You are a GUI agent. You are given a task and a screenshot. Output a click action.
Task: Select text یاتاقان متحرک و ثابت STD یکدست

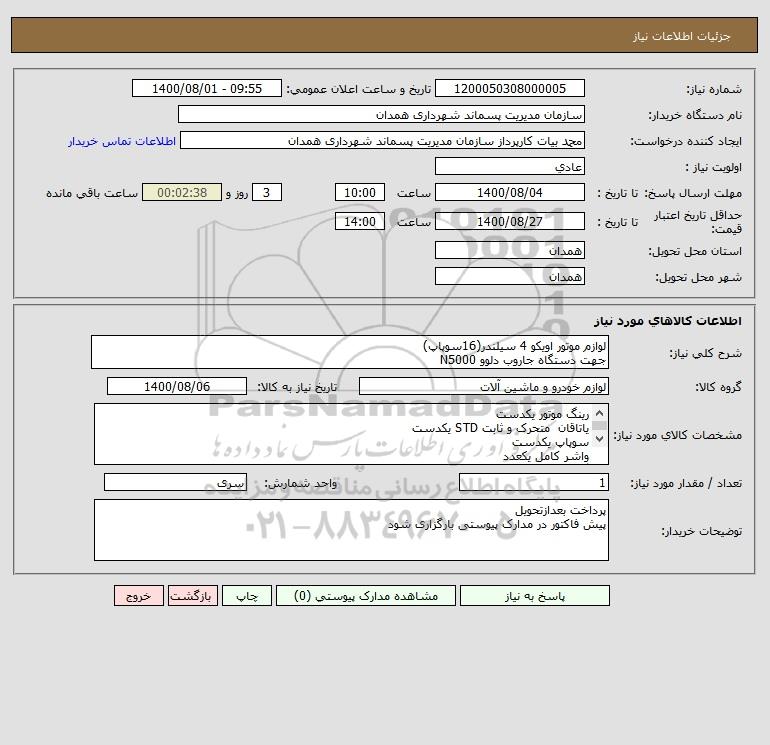click(x=500, y=428)
